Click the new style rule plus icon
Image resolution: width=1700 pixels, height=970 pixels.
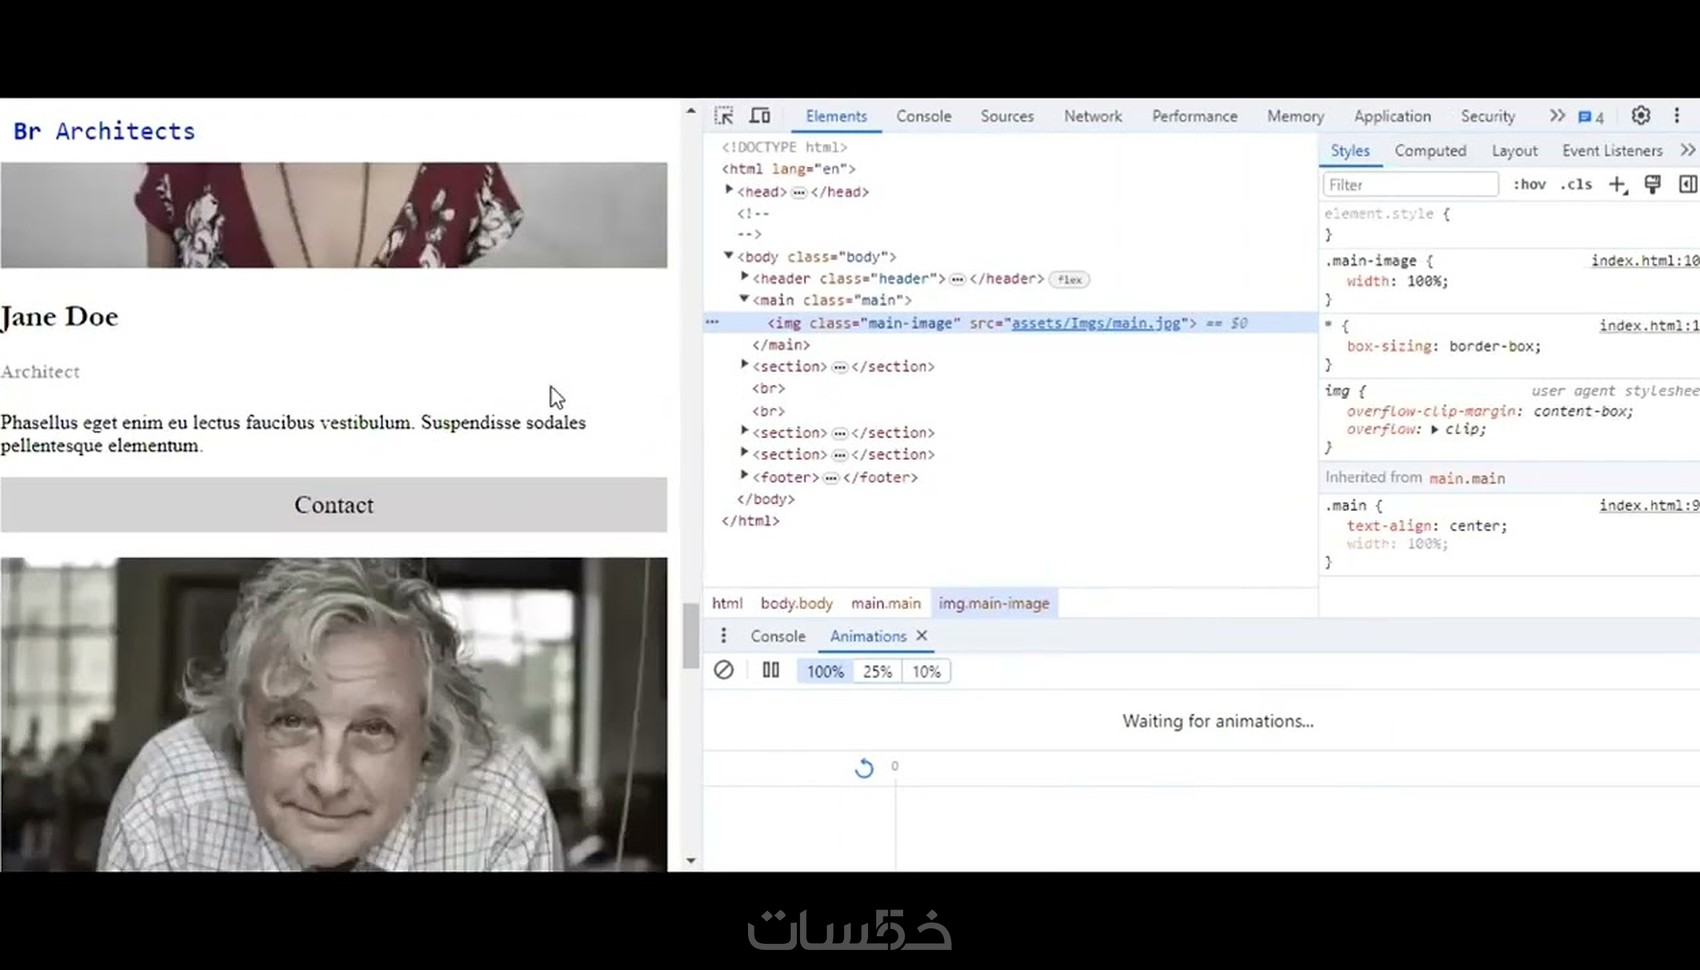click(1617, 184)
